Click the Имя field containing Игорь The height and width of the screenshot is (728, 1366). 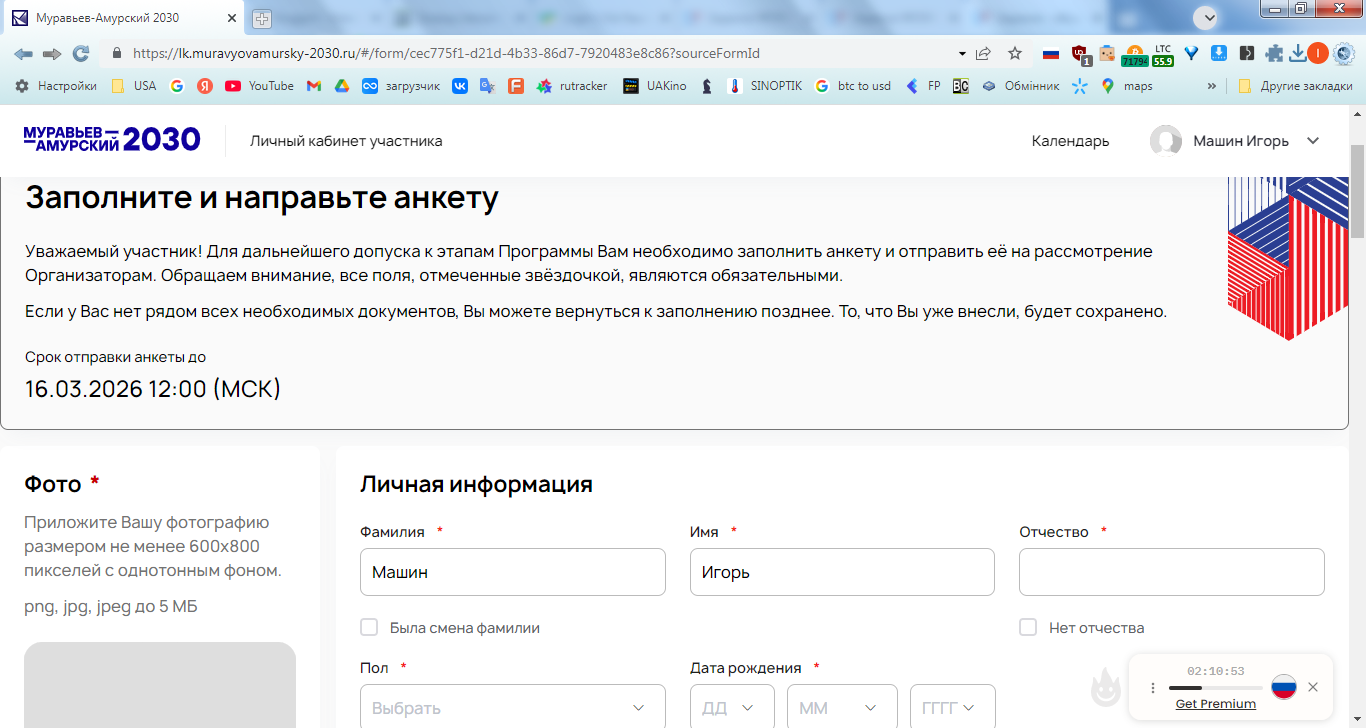point(842,572)
